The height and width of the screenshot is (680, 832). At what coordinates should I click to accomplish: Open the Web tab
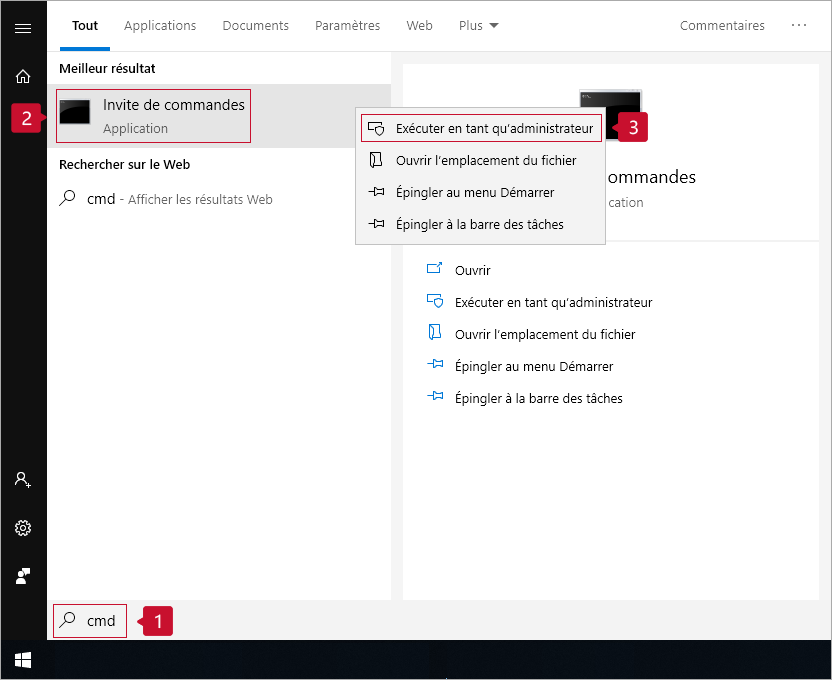[419, 26]
